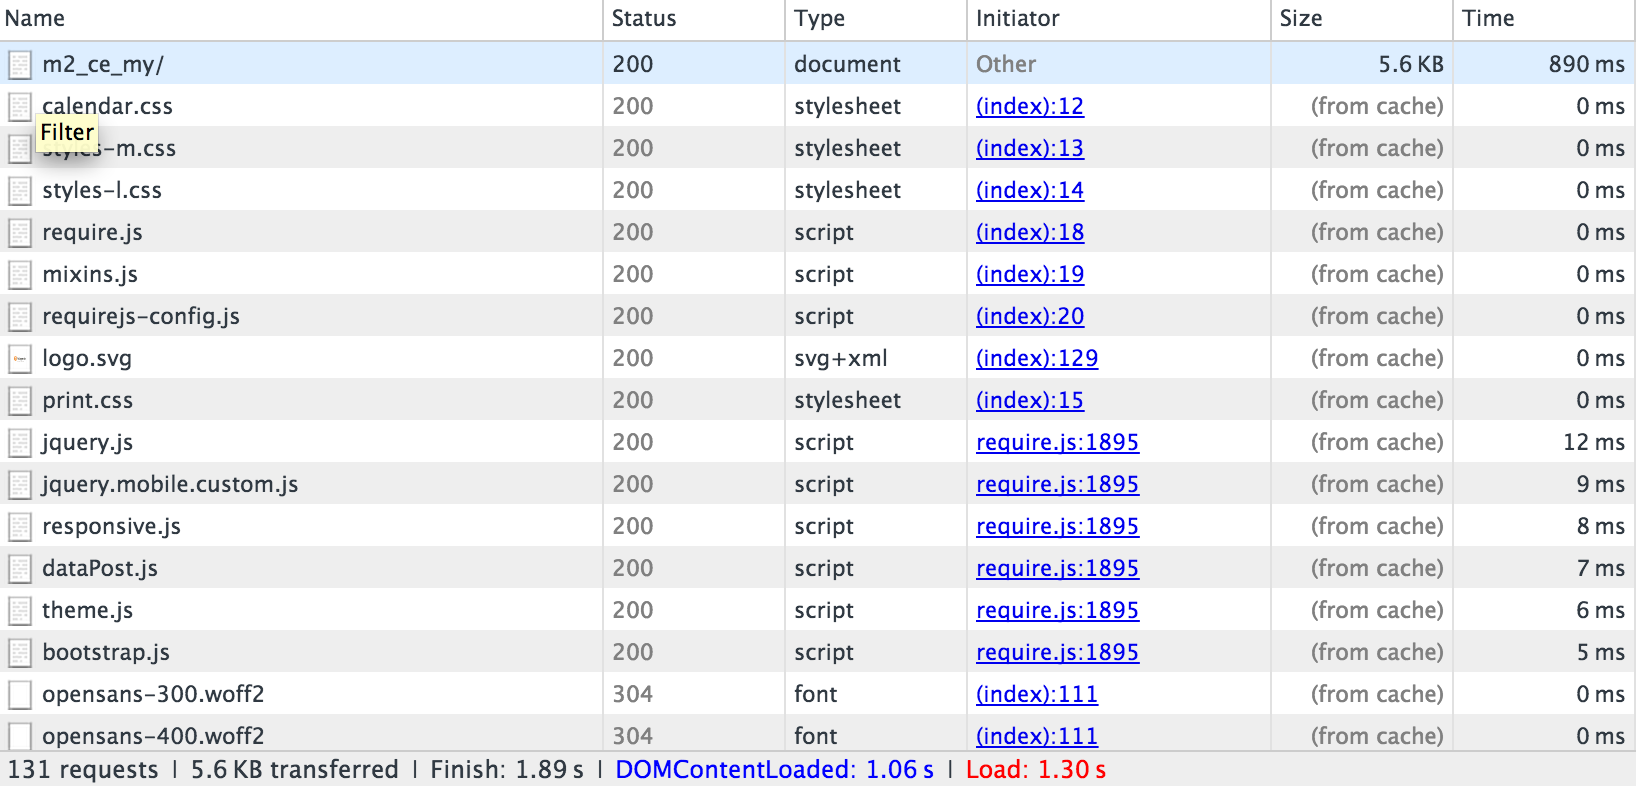1636x786 pixels.
Task: Select the opensans-400.woff2 request name
Action: (x=153, y=736)
